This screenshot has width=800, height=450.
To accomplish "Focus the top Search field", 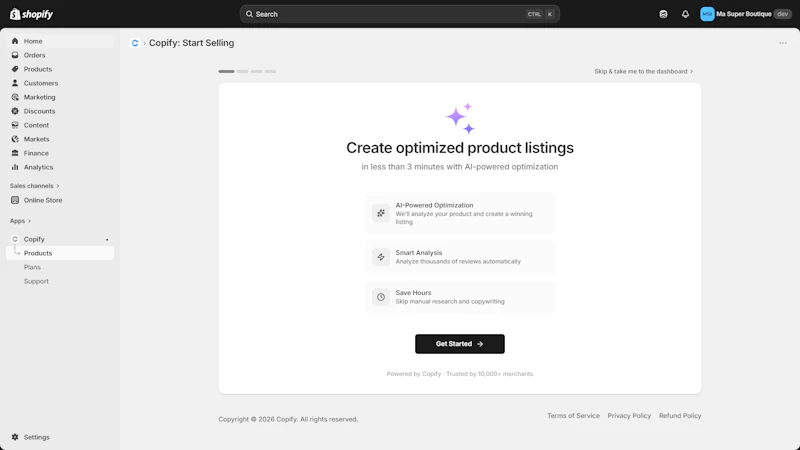I will click(x=399, y=14).
